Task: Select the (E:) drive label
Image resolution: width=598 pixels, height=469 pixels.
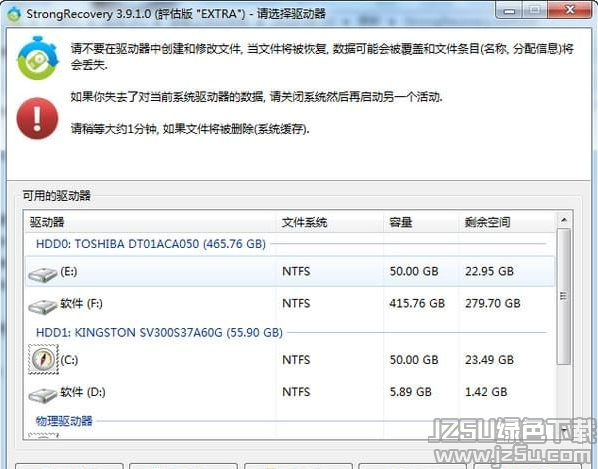Action: coord(69,271)
